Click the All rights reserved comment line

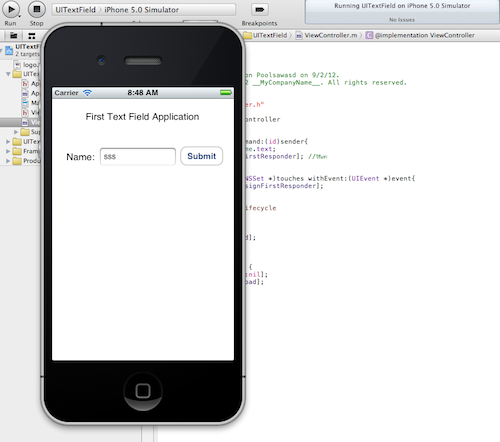(325, 83)
